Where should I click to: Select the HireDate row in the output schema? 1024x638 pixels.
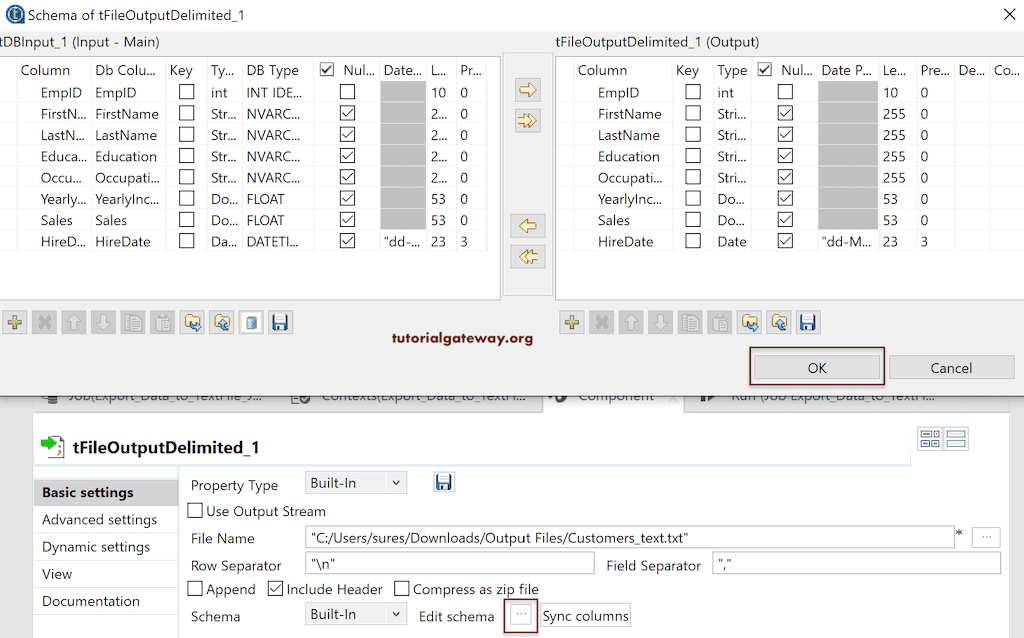pos(625,241)
